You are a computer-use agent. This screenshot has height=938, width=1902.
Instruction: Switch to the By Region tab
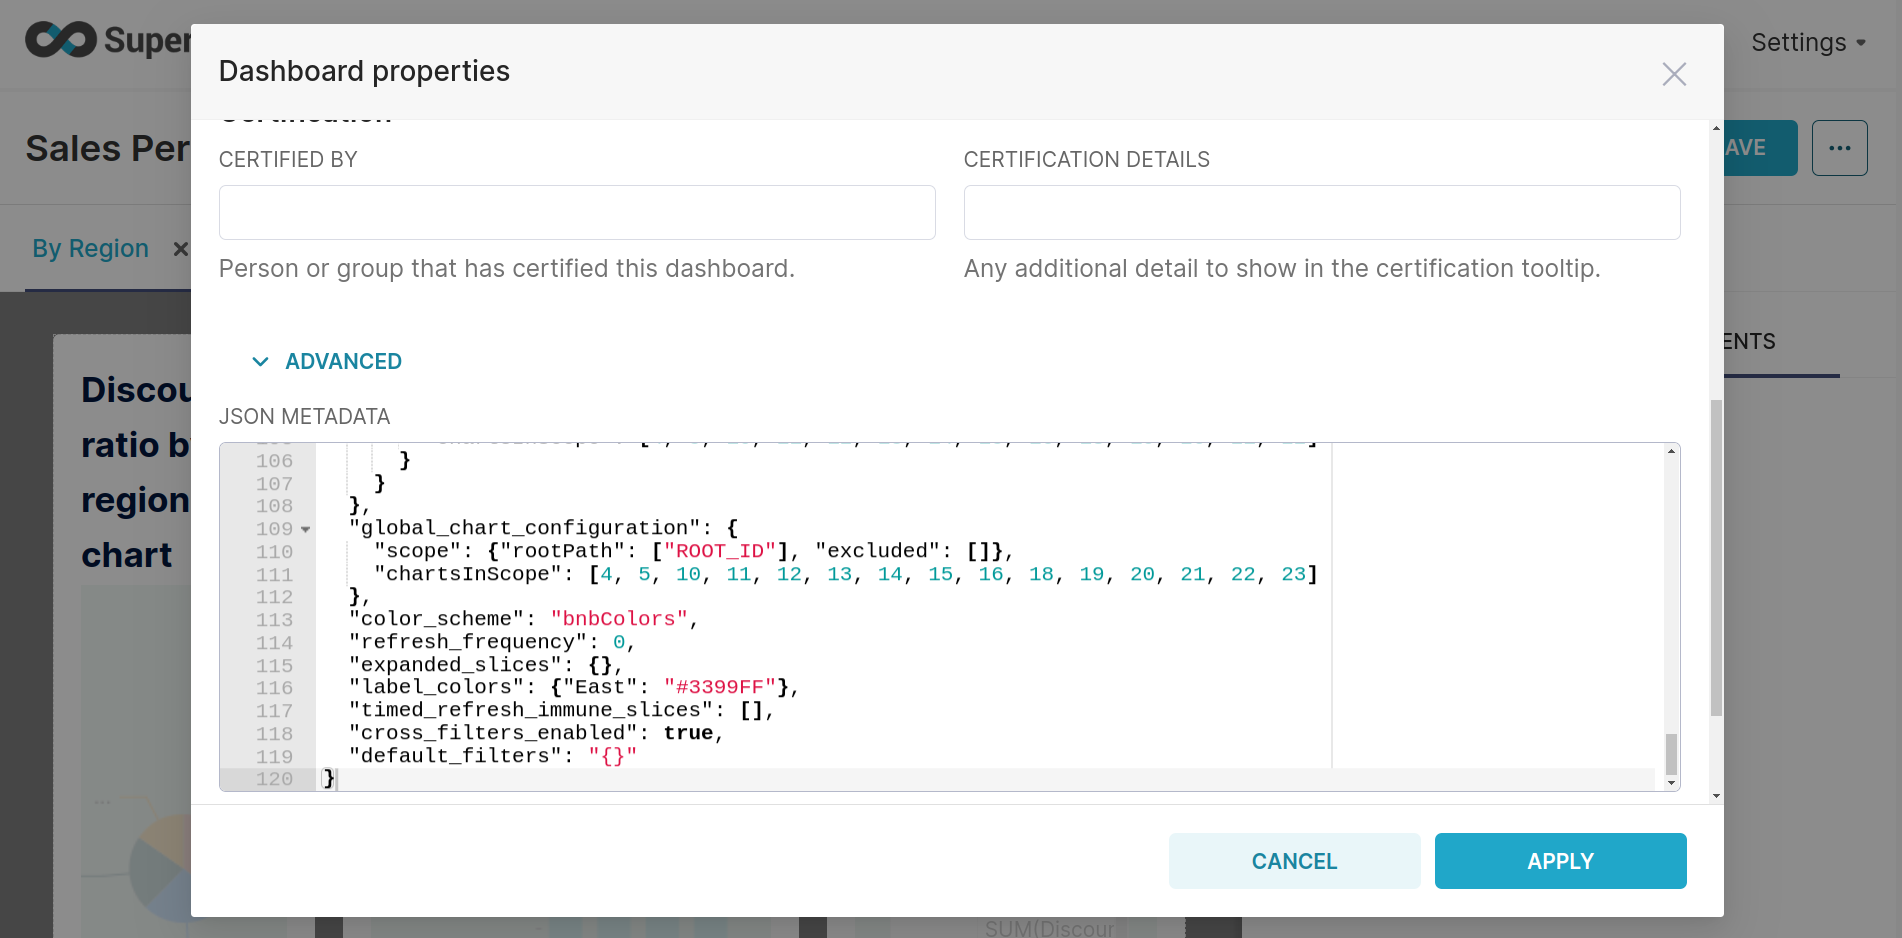pos(90,248)
